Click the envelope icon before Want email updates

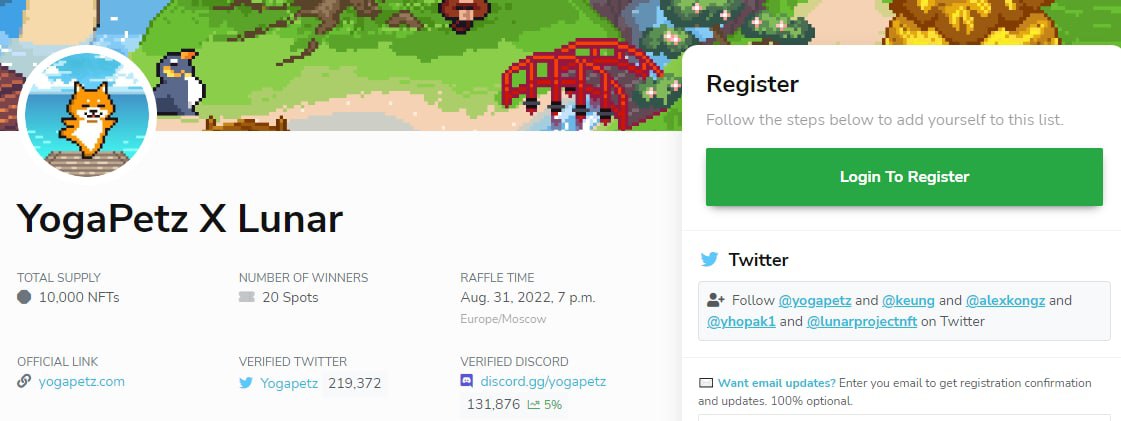pos(706,383)
